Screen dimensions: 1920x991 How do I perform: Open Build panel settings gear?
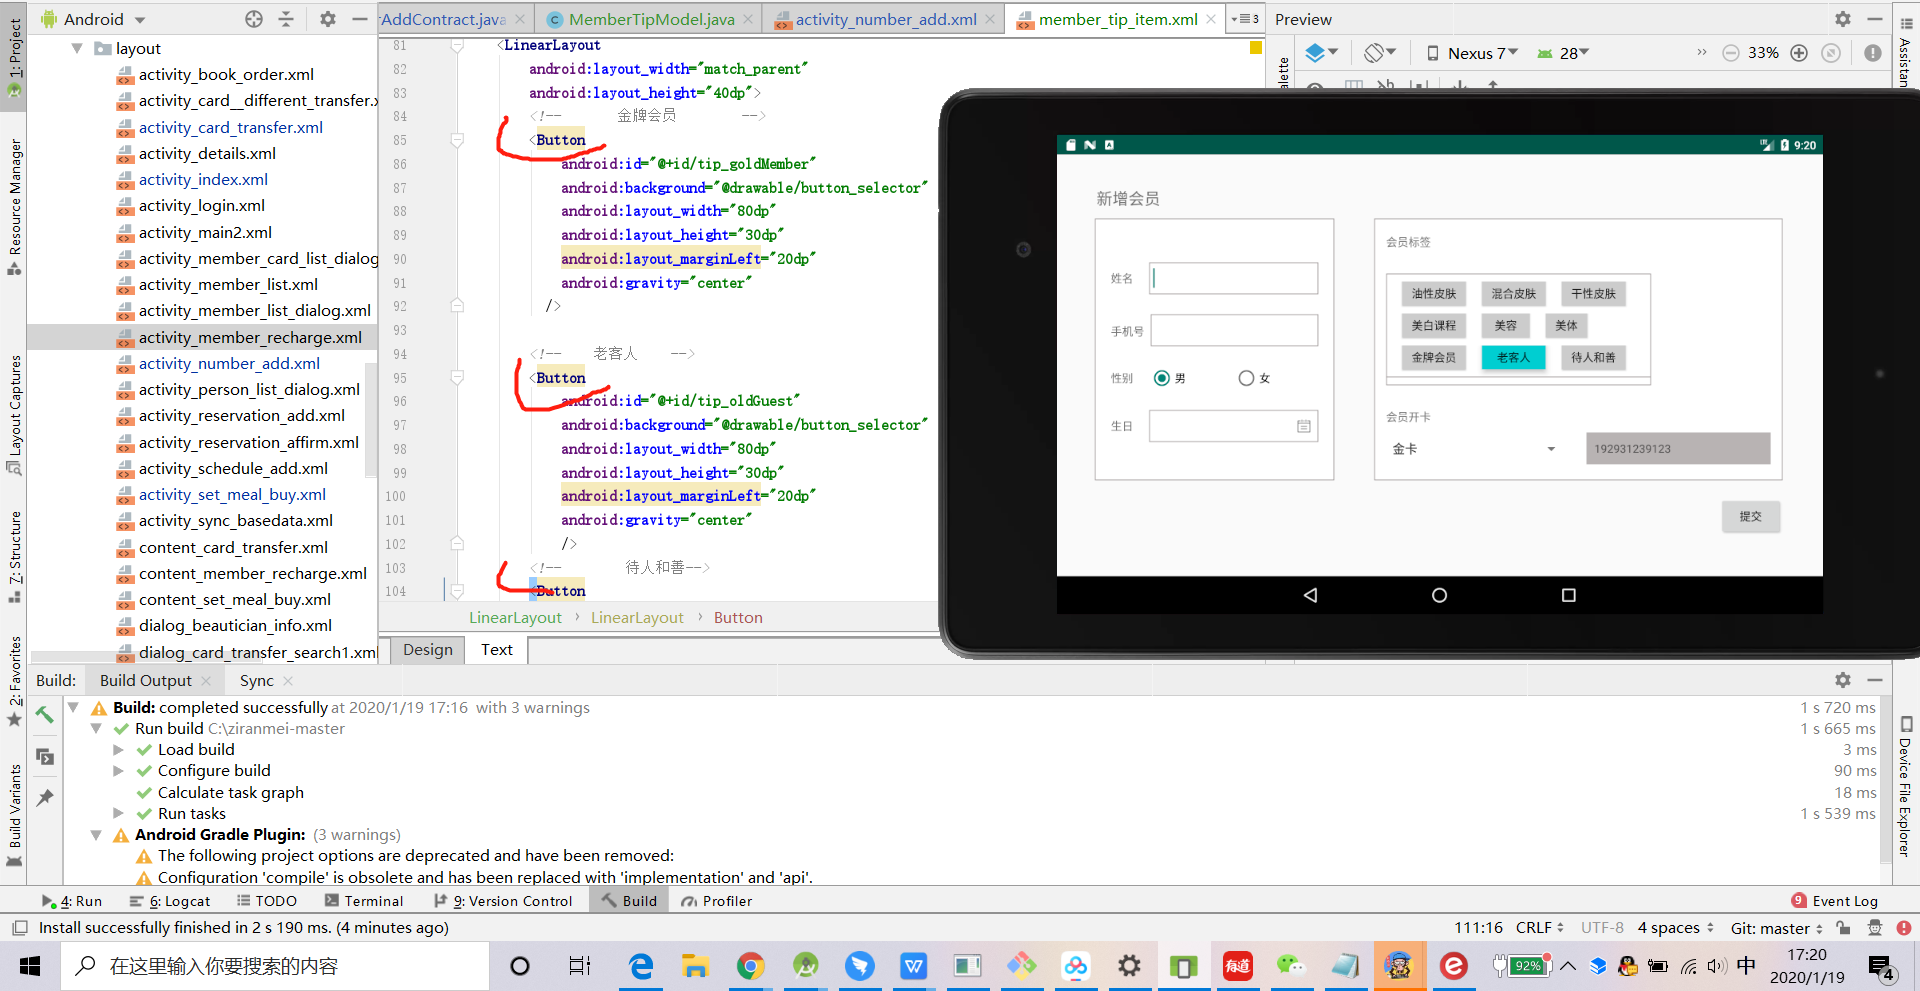point(1843,680)
